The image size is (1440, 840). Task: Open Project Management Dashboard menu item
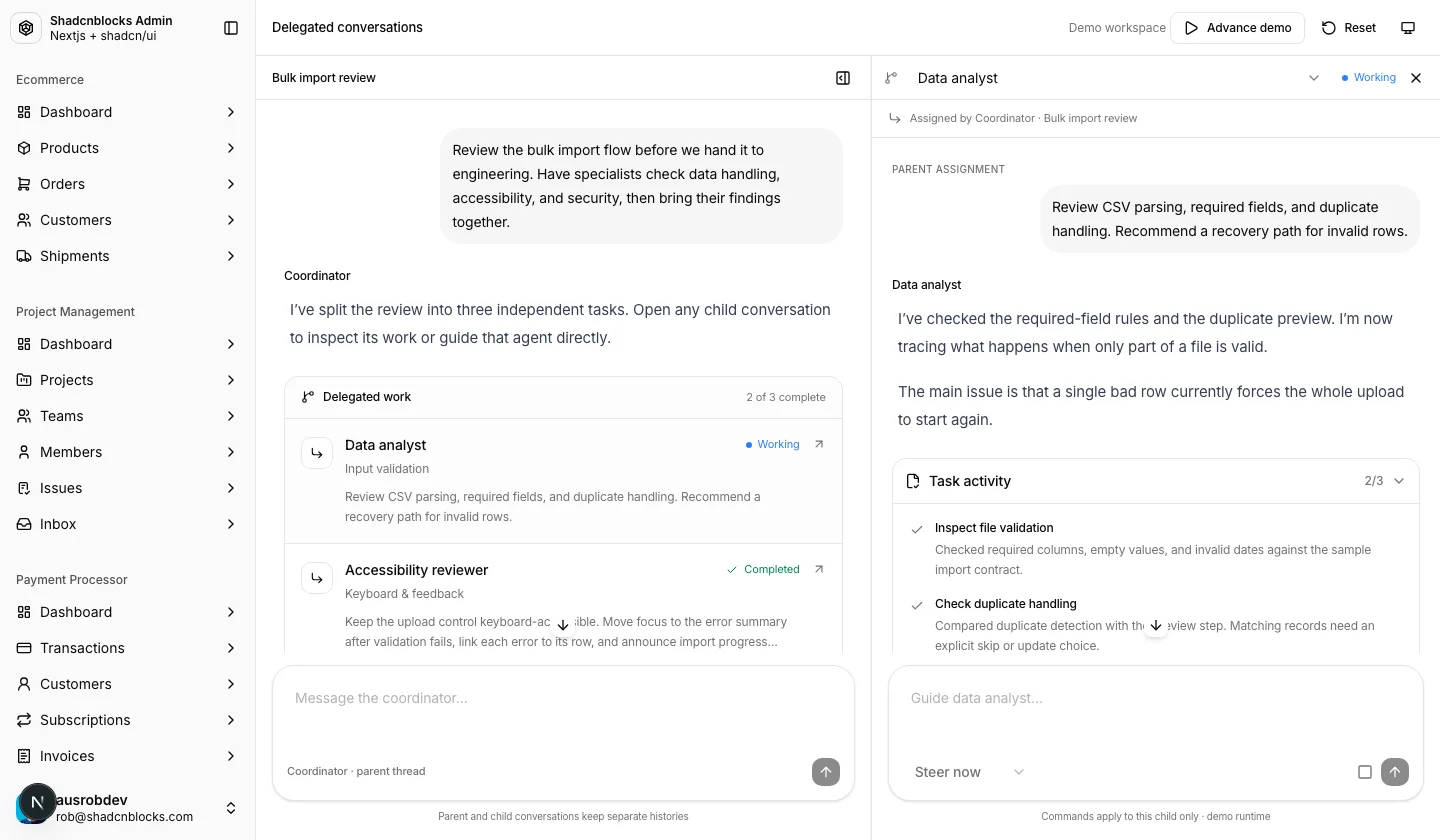[x=128, y=344]
